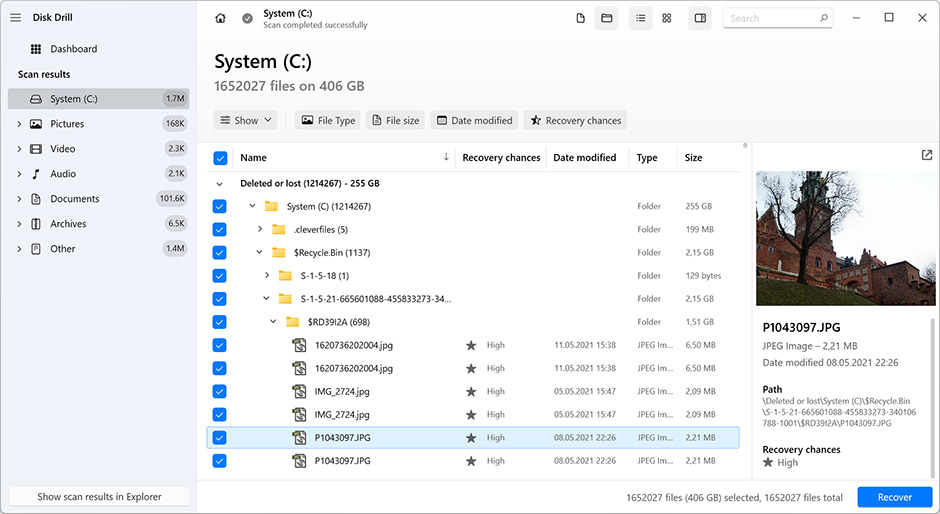Switch to folder view icon
This screenshot has height=514, width=940.
[606, 18]
